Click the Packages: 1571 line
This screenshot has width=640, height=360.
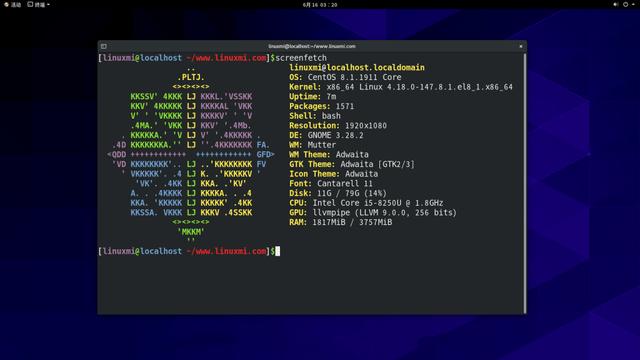[322, 106]
